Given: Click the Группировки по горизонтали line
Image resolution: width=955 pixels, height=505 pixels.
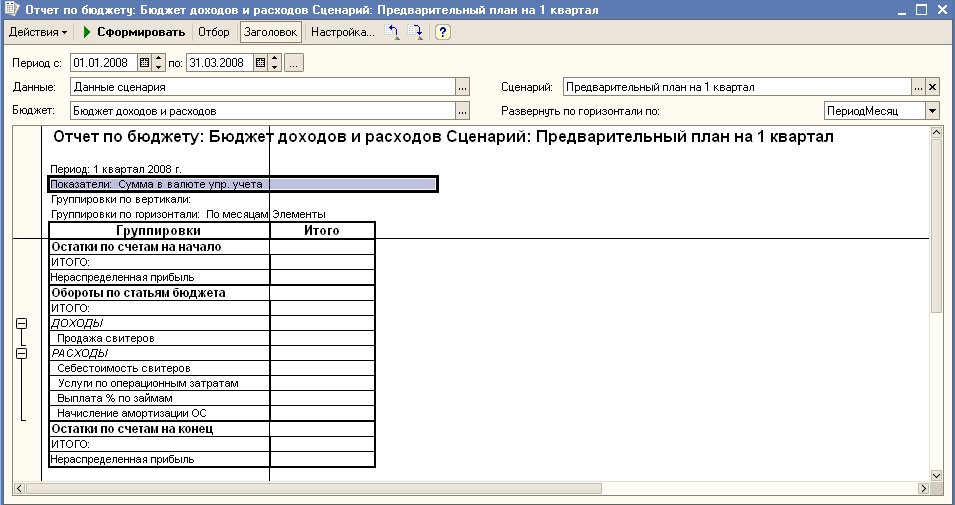Looking at the screenshot, I should click(x=188, y=214).
